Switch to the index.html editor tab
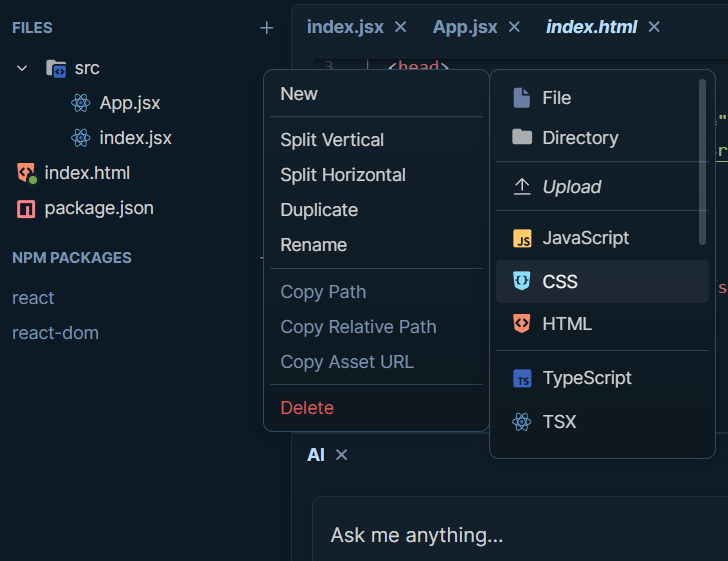 [x=591, y=27]
